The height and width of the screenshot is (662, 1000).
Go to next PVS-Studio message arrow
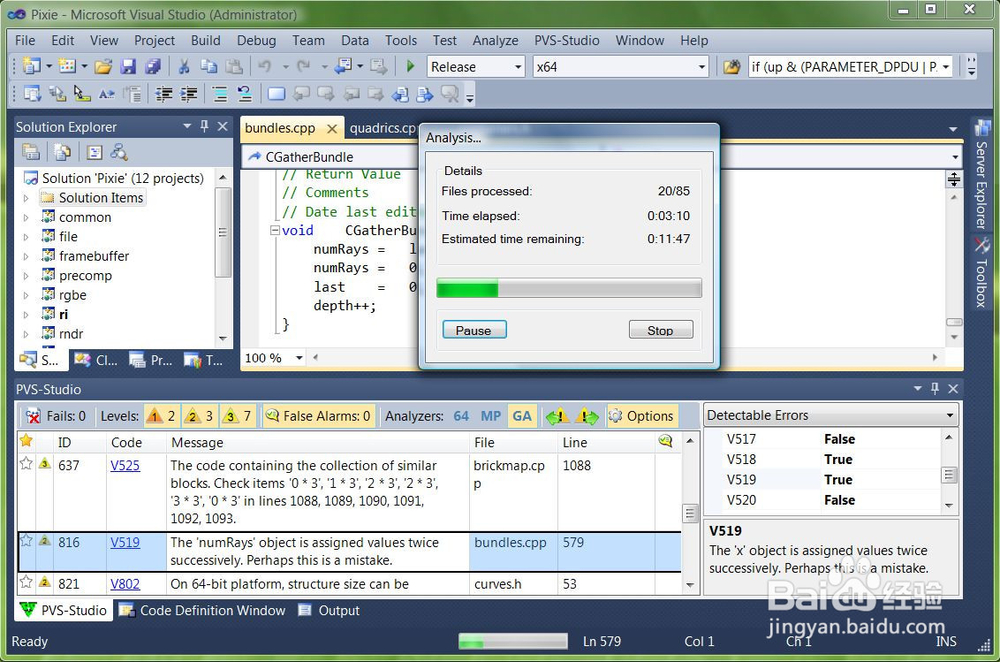pyautogui.click(x=587, y=416)
